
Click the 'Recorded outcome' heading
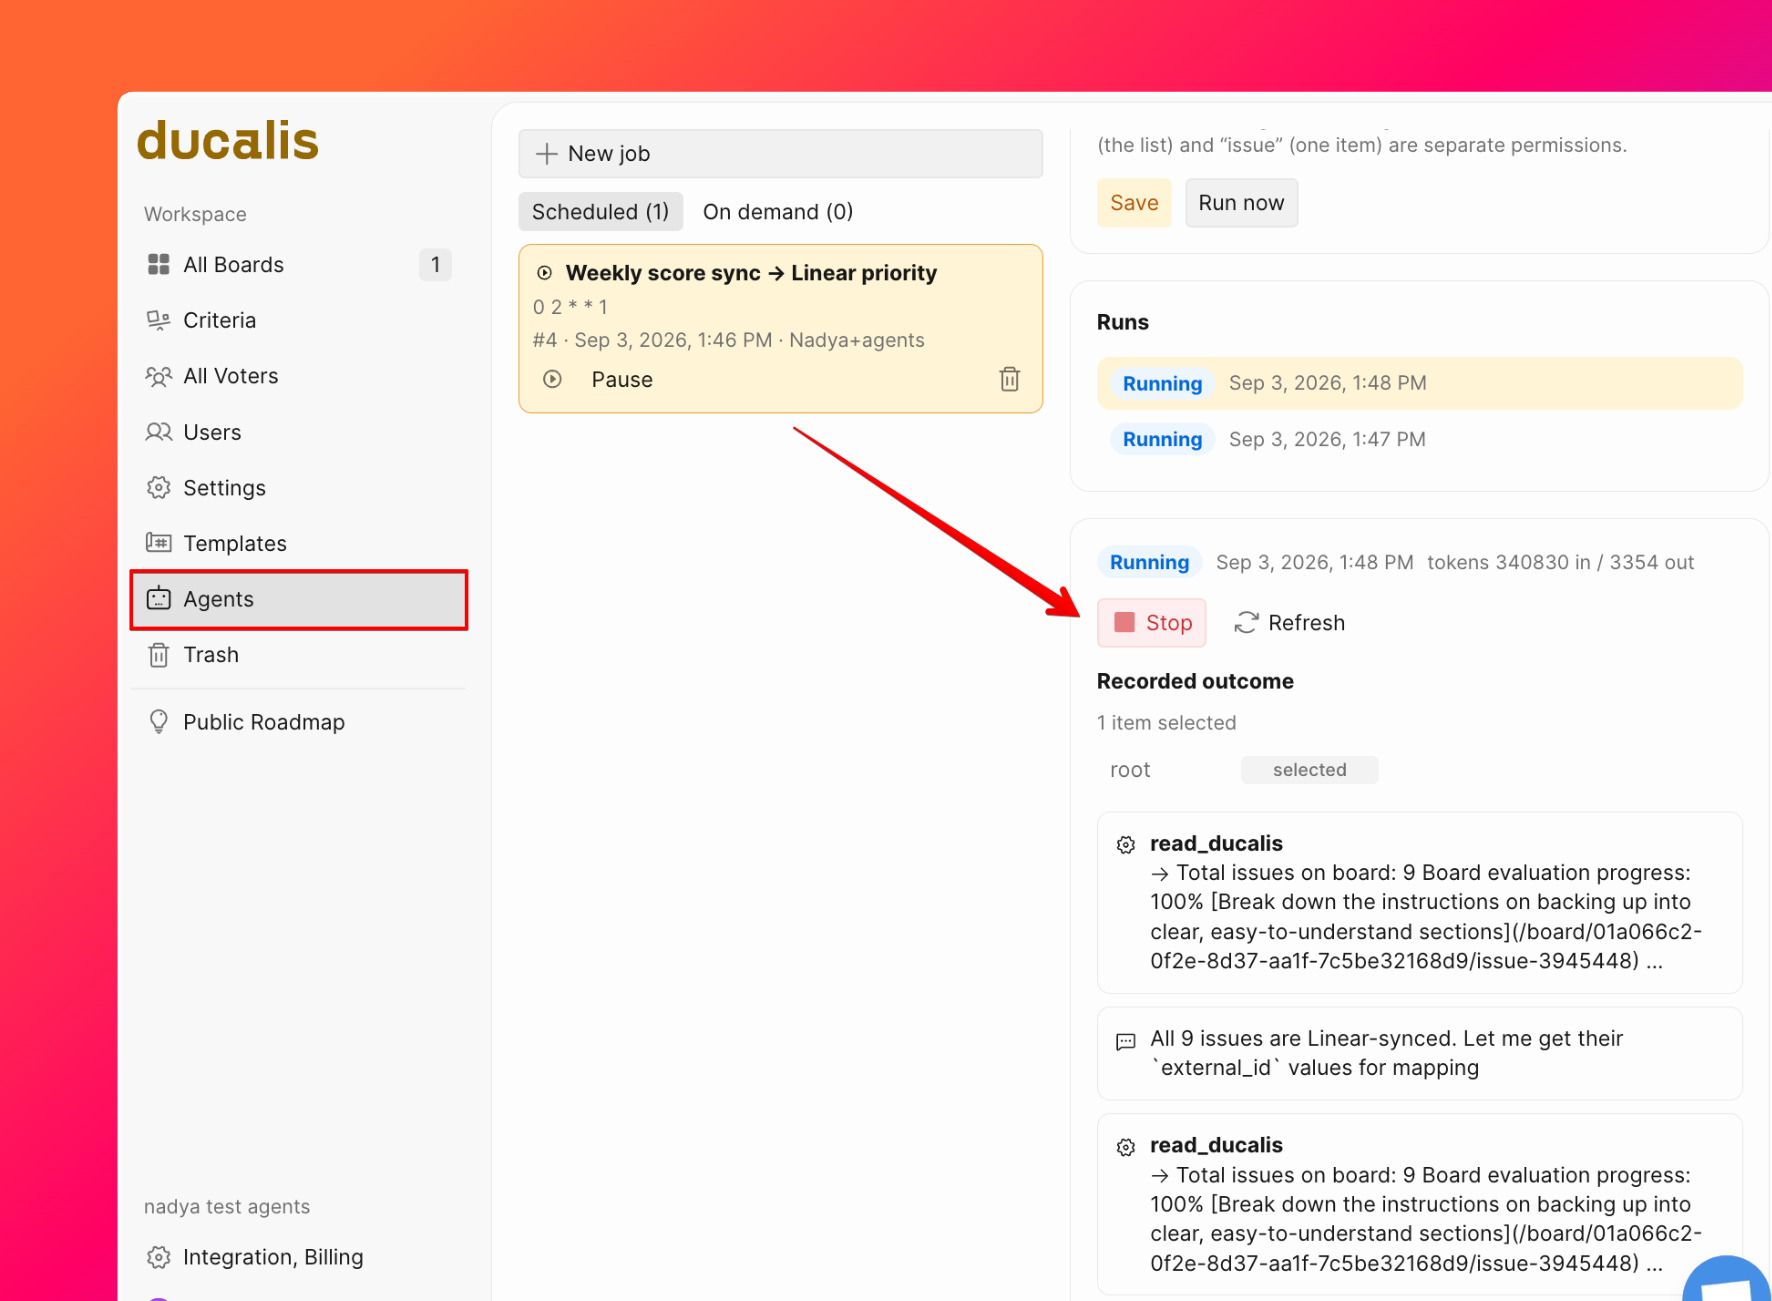(1195, 681)
